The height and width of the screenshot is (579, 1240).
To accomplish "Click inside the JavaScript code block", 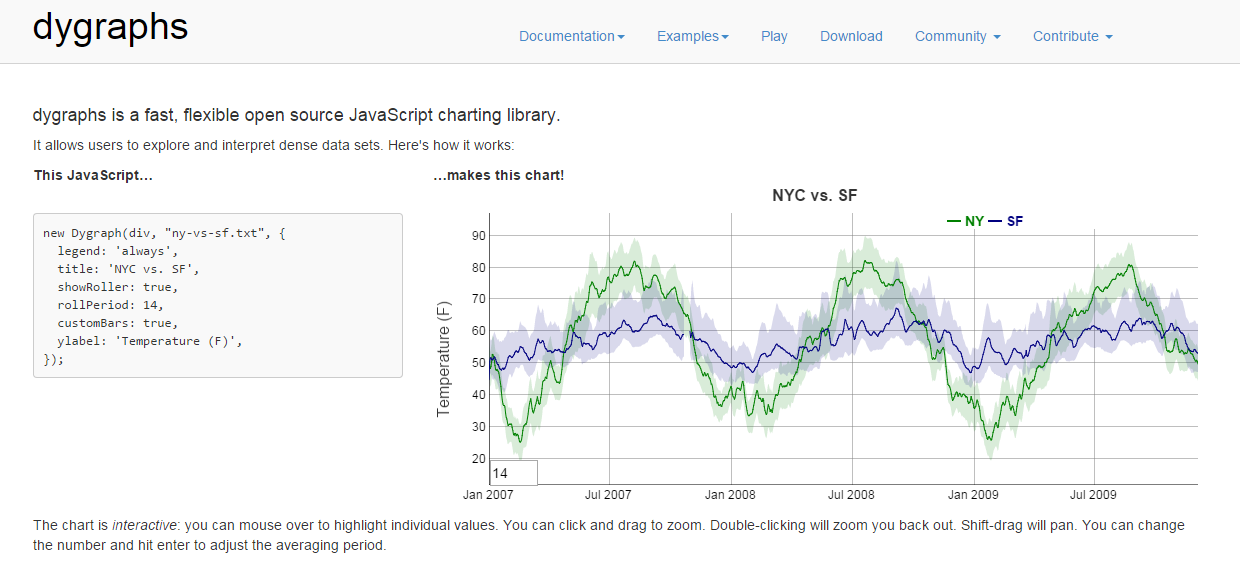I will coord(218,295).
